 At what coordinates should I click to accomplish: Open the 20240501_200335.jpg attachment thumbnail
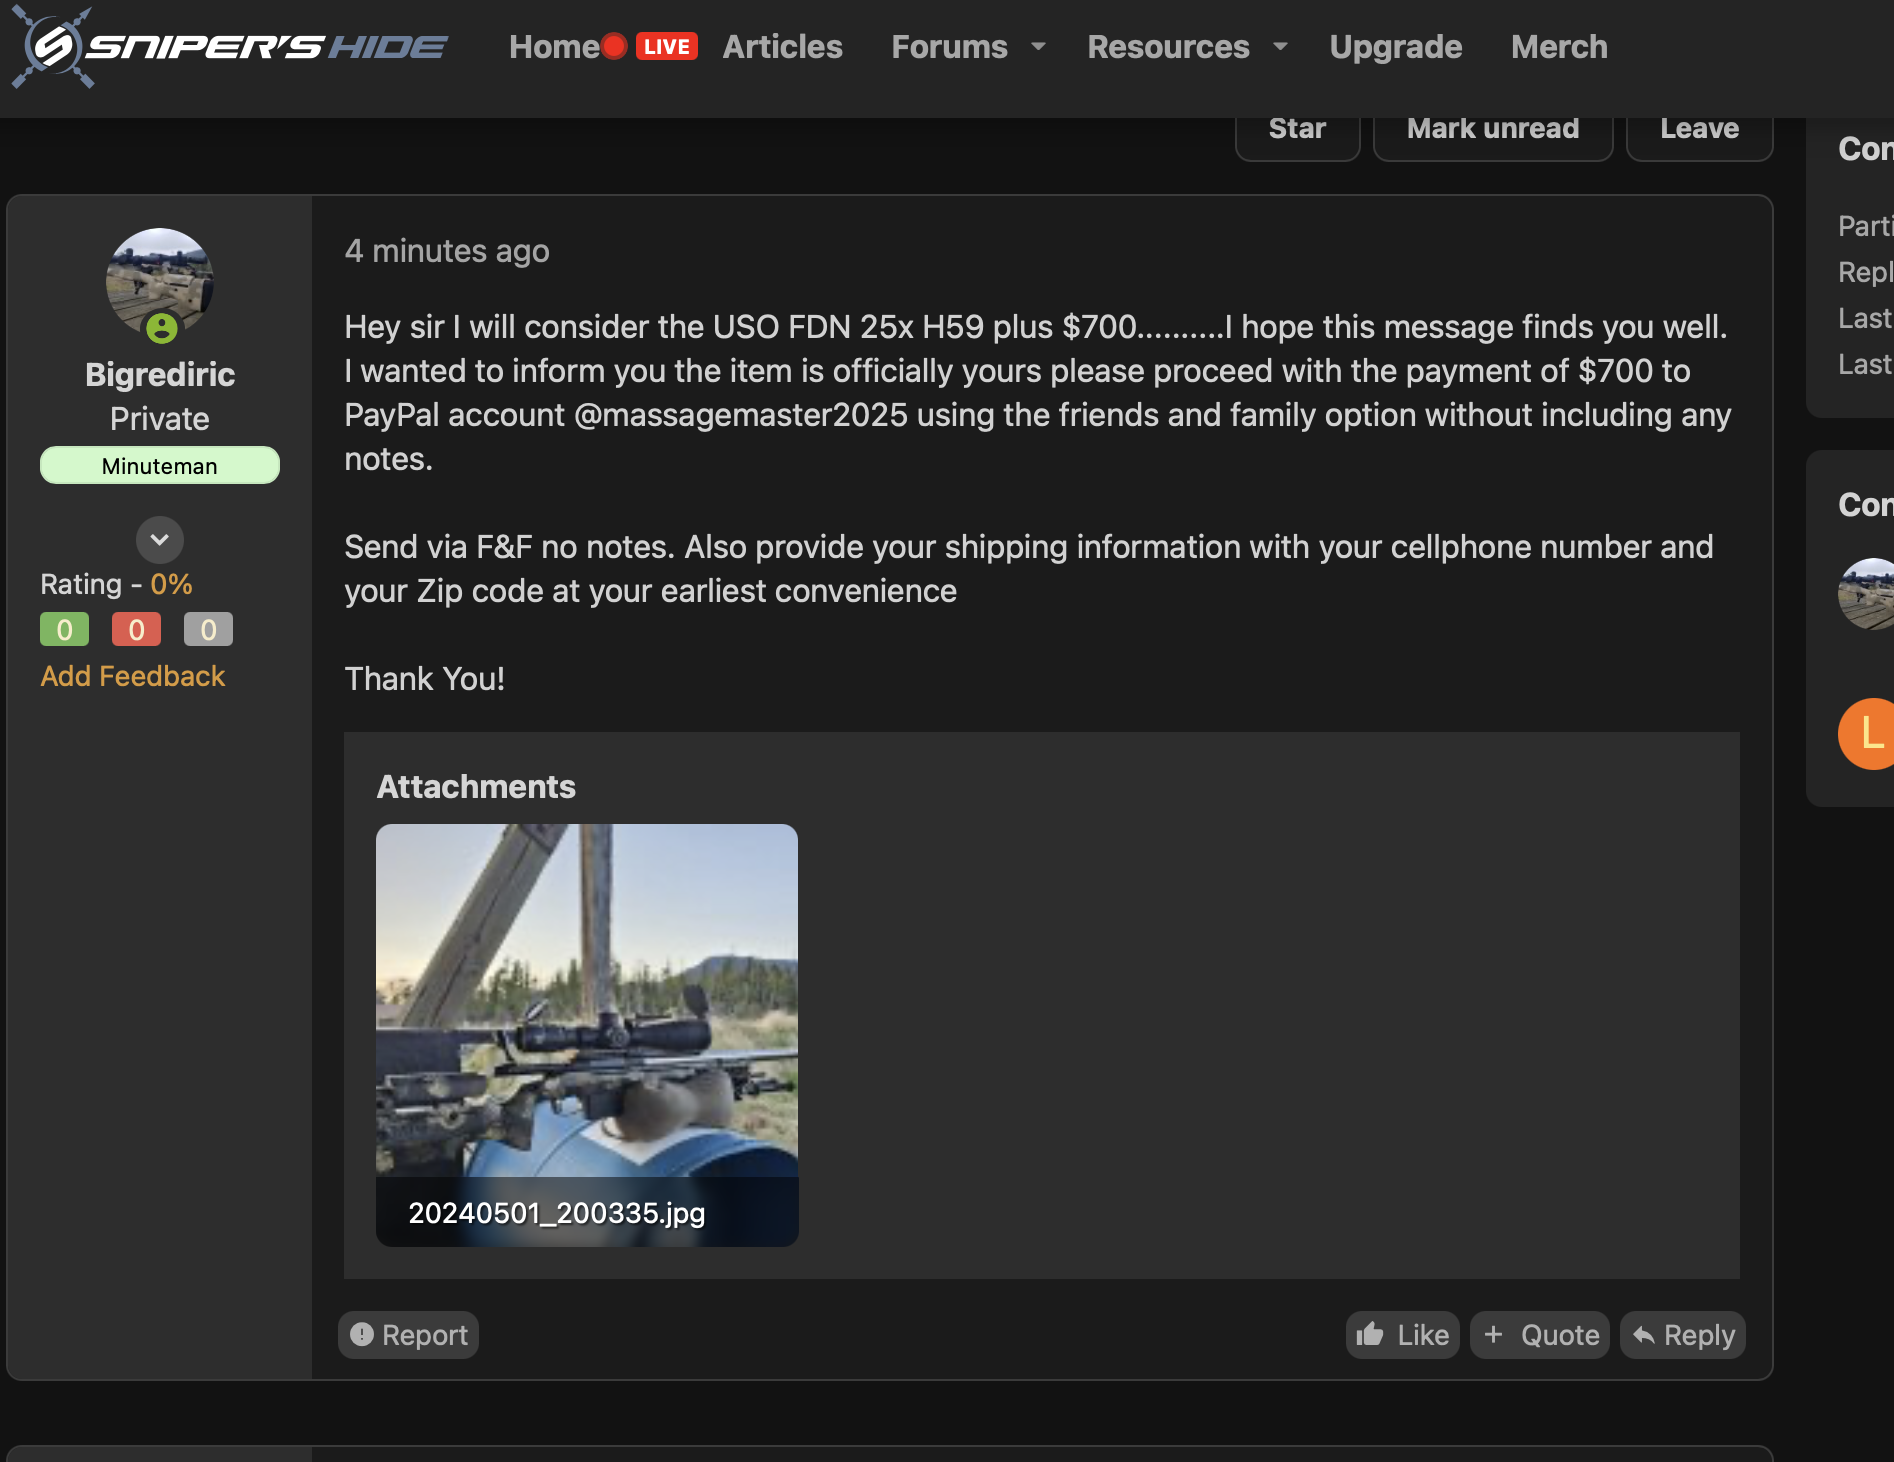587,1034
